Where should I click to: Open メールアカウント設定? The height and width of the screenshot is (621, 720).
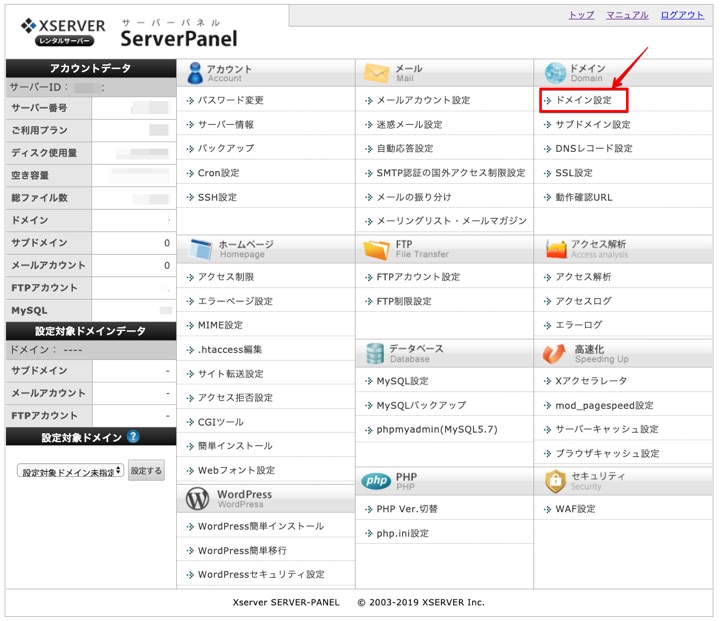pos(423,100)
